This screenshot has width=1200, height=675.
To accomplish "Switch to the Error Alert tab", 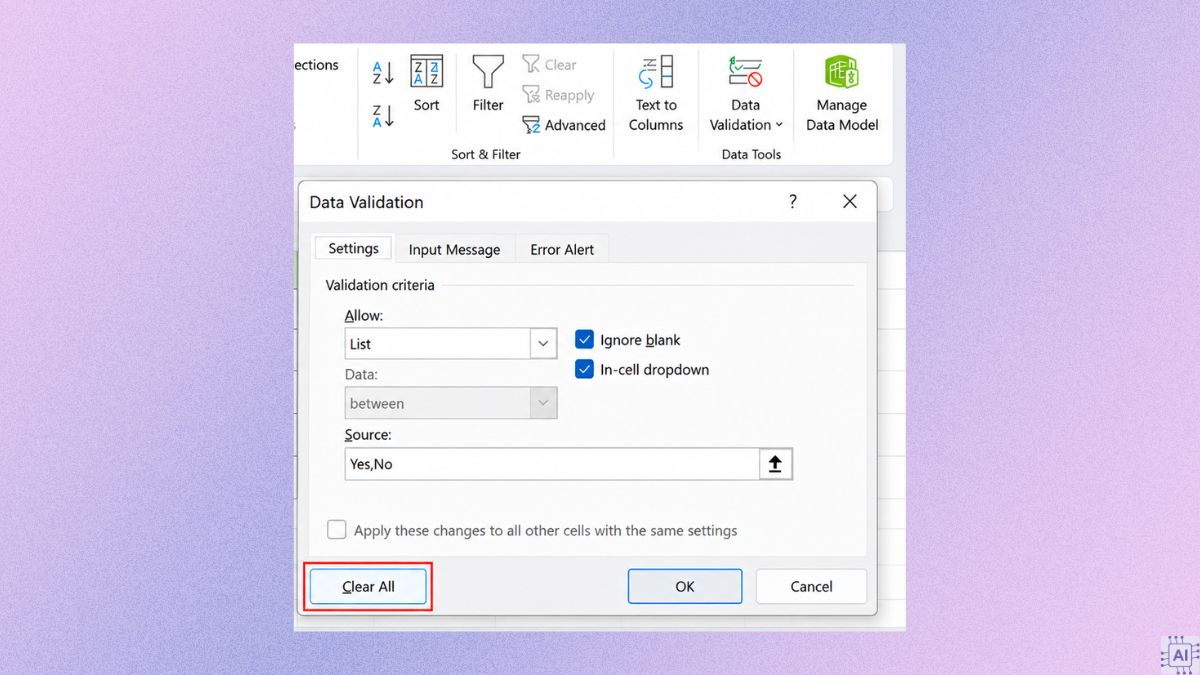I will point(562,250).
